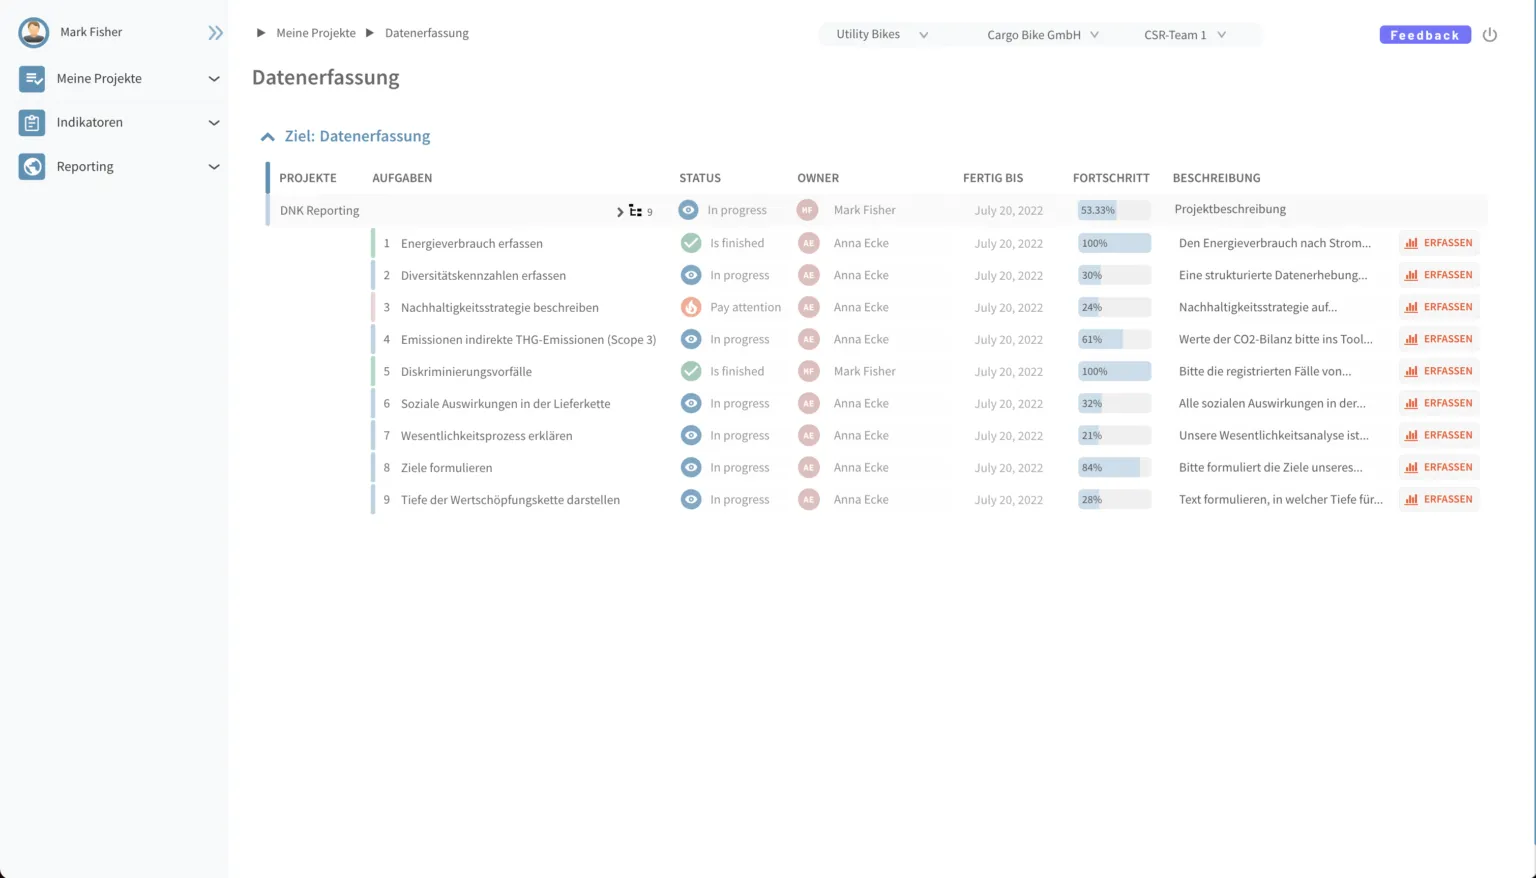Screen dimensions: 1536x878
Task: Click ERFASSEN for Wesentlichkeitsprozess erklären
Action: 1439,435
